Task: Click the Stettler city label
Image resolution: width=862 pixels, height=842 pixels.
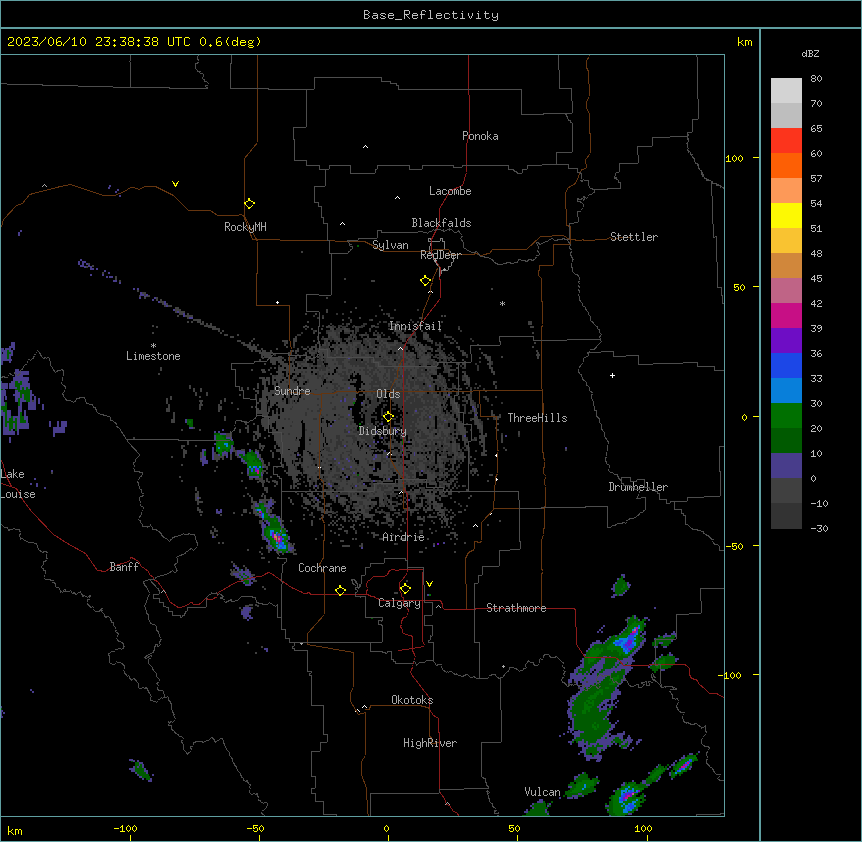Action: (634, 237)
